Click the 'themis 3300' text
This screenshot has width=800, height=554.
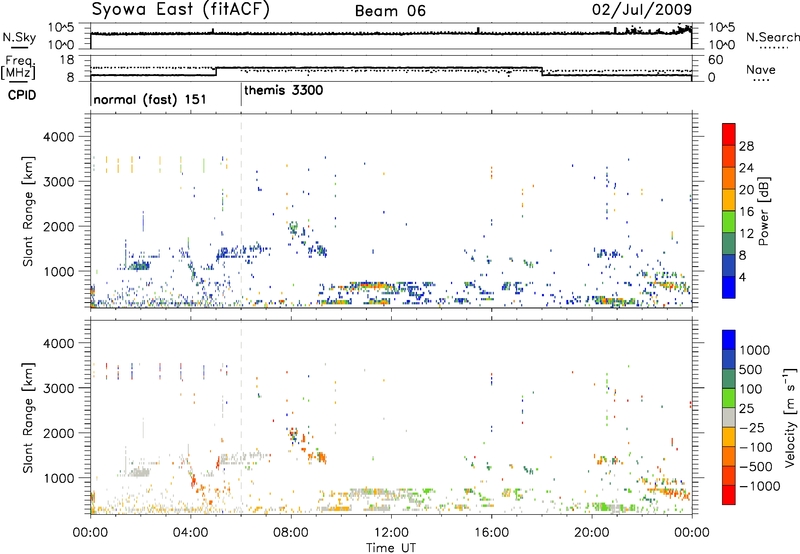point(284,91)
